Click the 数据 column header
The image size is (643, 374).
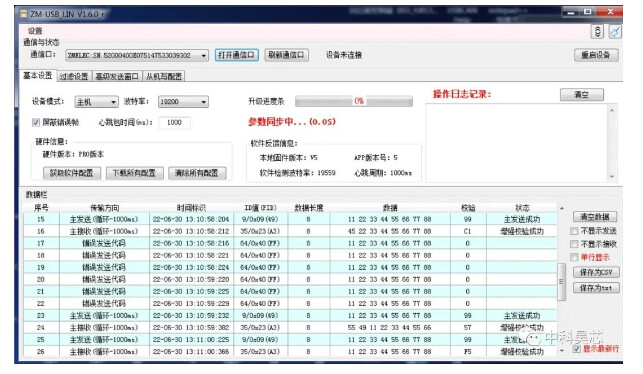click(390, 208)
